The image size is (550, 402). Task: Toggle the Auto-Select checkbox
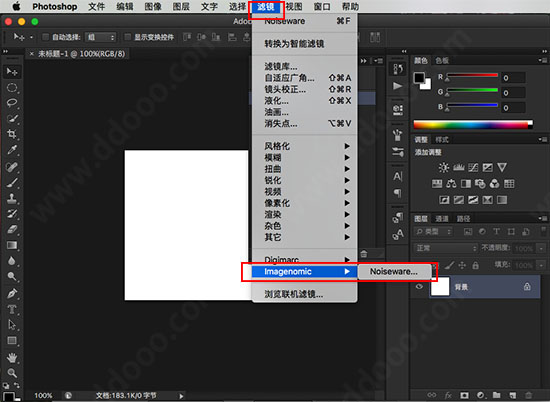tap(45, 37)
